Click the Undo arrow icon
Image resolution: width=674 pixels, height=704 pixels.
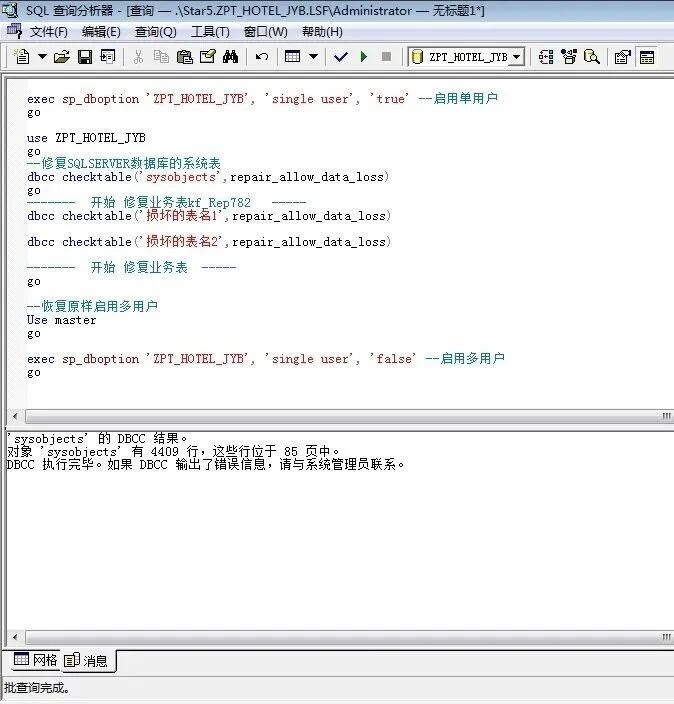click(262, 57)
